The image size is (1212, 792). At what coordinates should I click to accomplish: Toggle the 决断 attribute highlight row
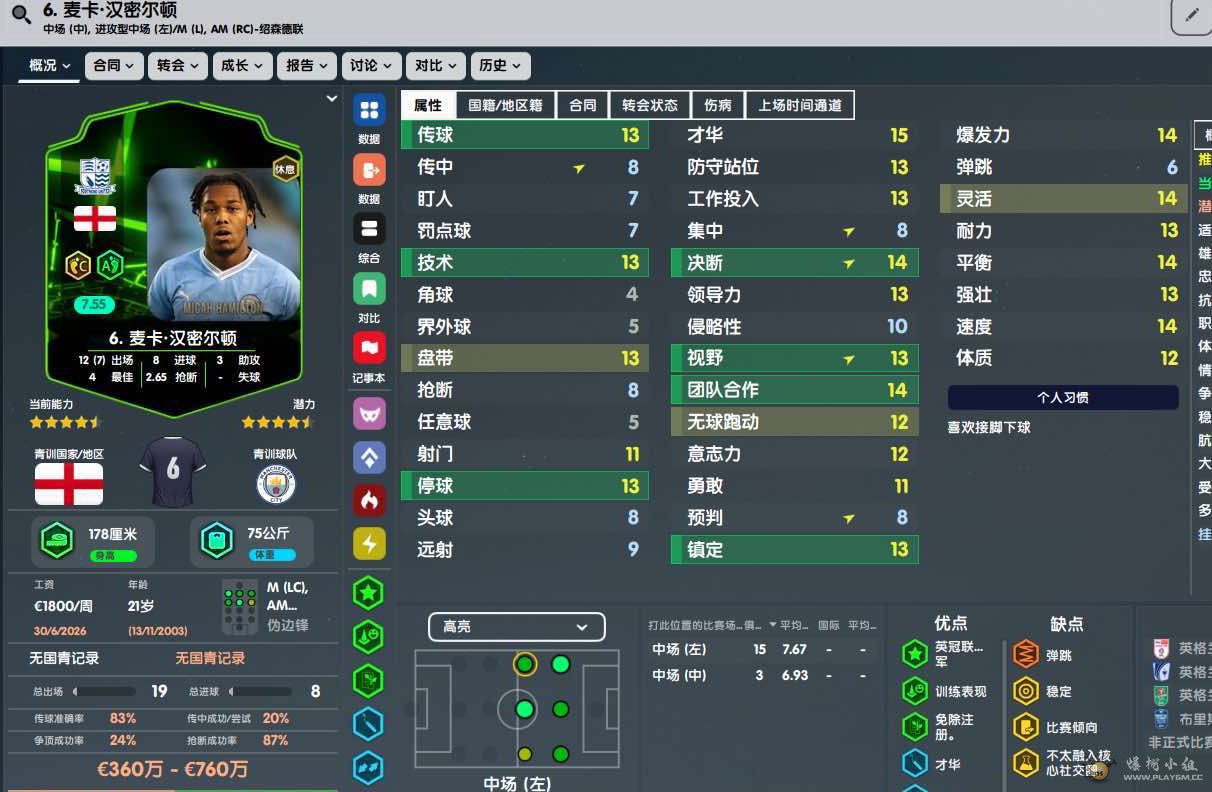coord(795,262)
